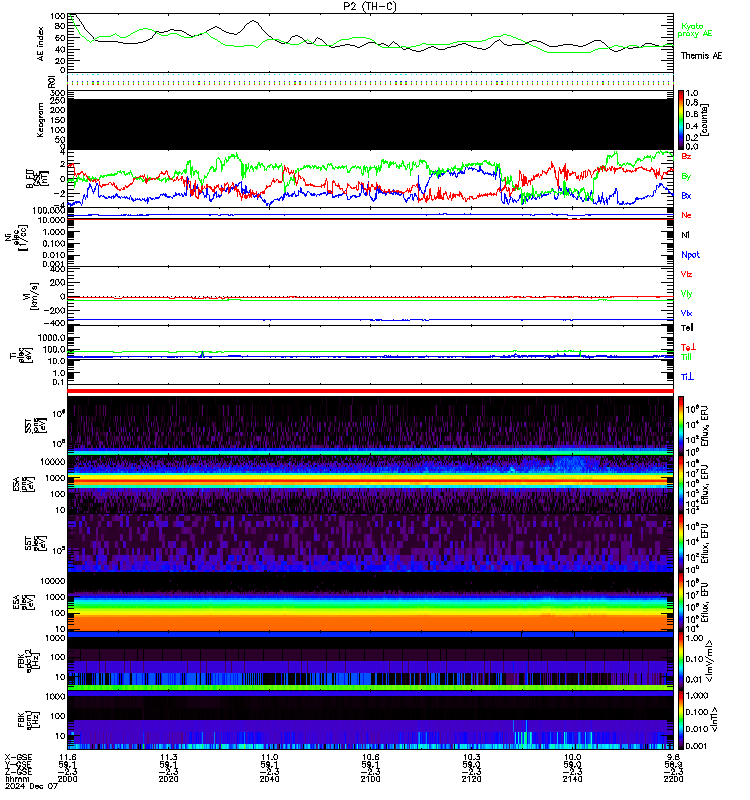The image size is (750, 800).
Task: Click the hhmm row label
Action: pyautogui.click(x=17, y=779)
